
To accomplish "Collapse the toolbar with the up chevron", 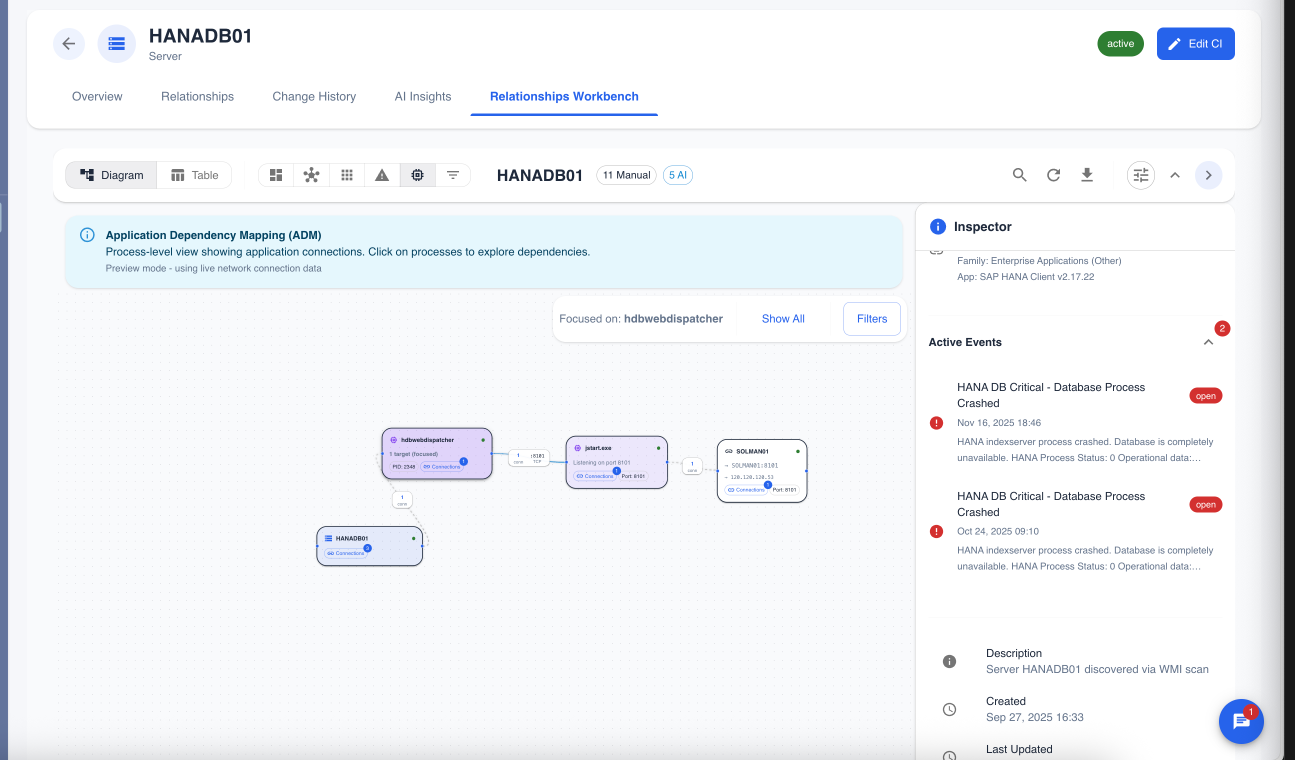I will click(1175, 174).
